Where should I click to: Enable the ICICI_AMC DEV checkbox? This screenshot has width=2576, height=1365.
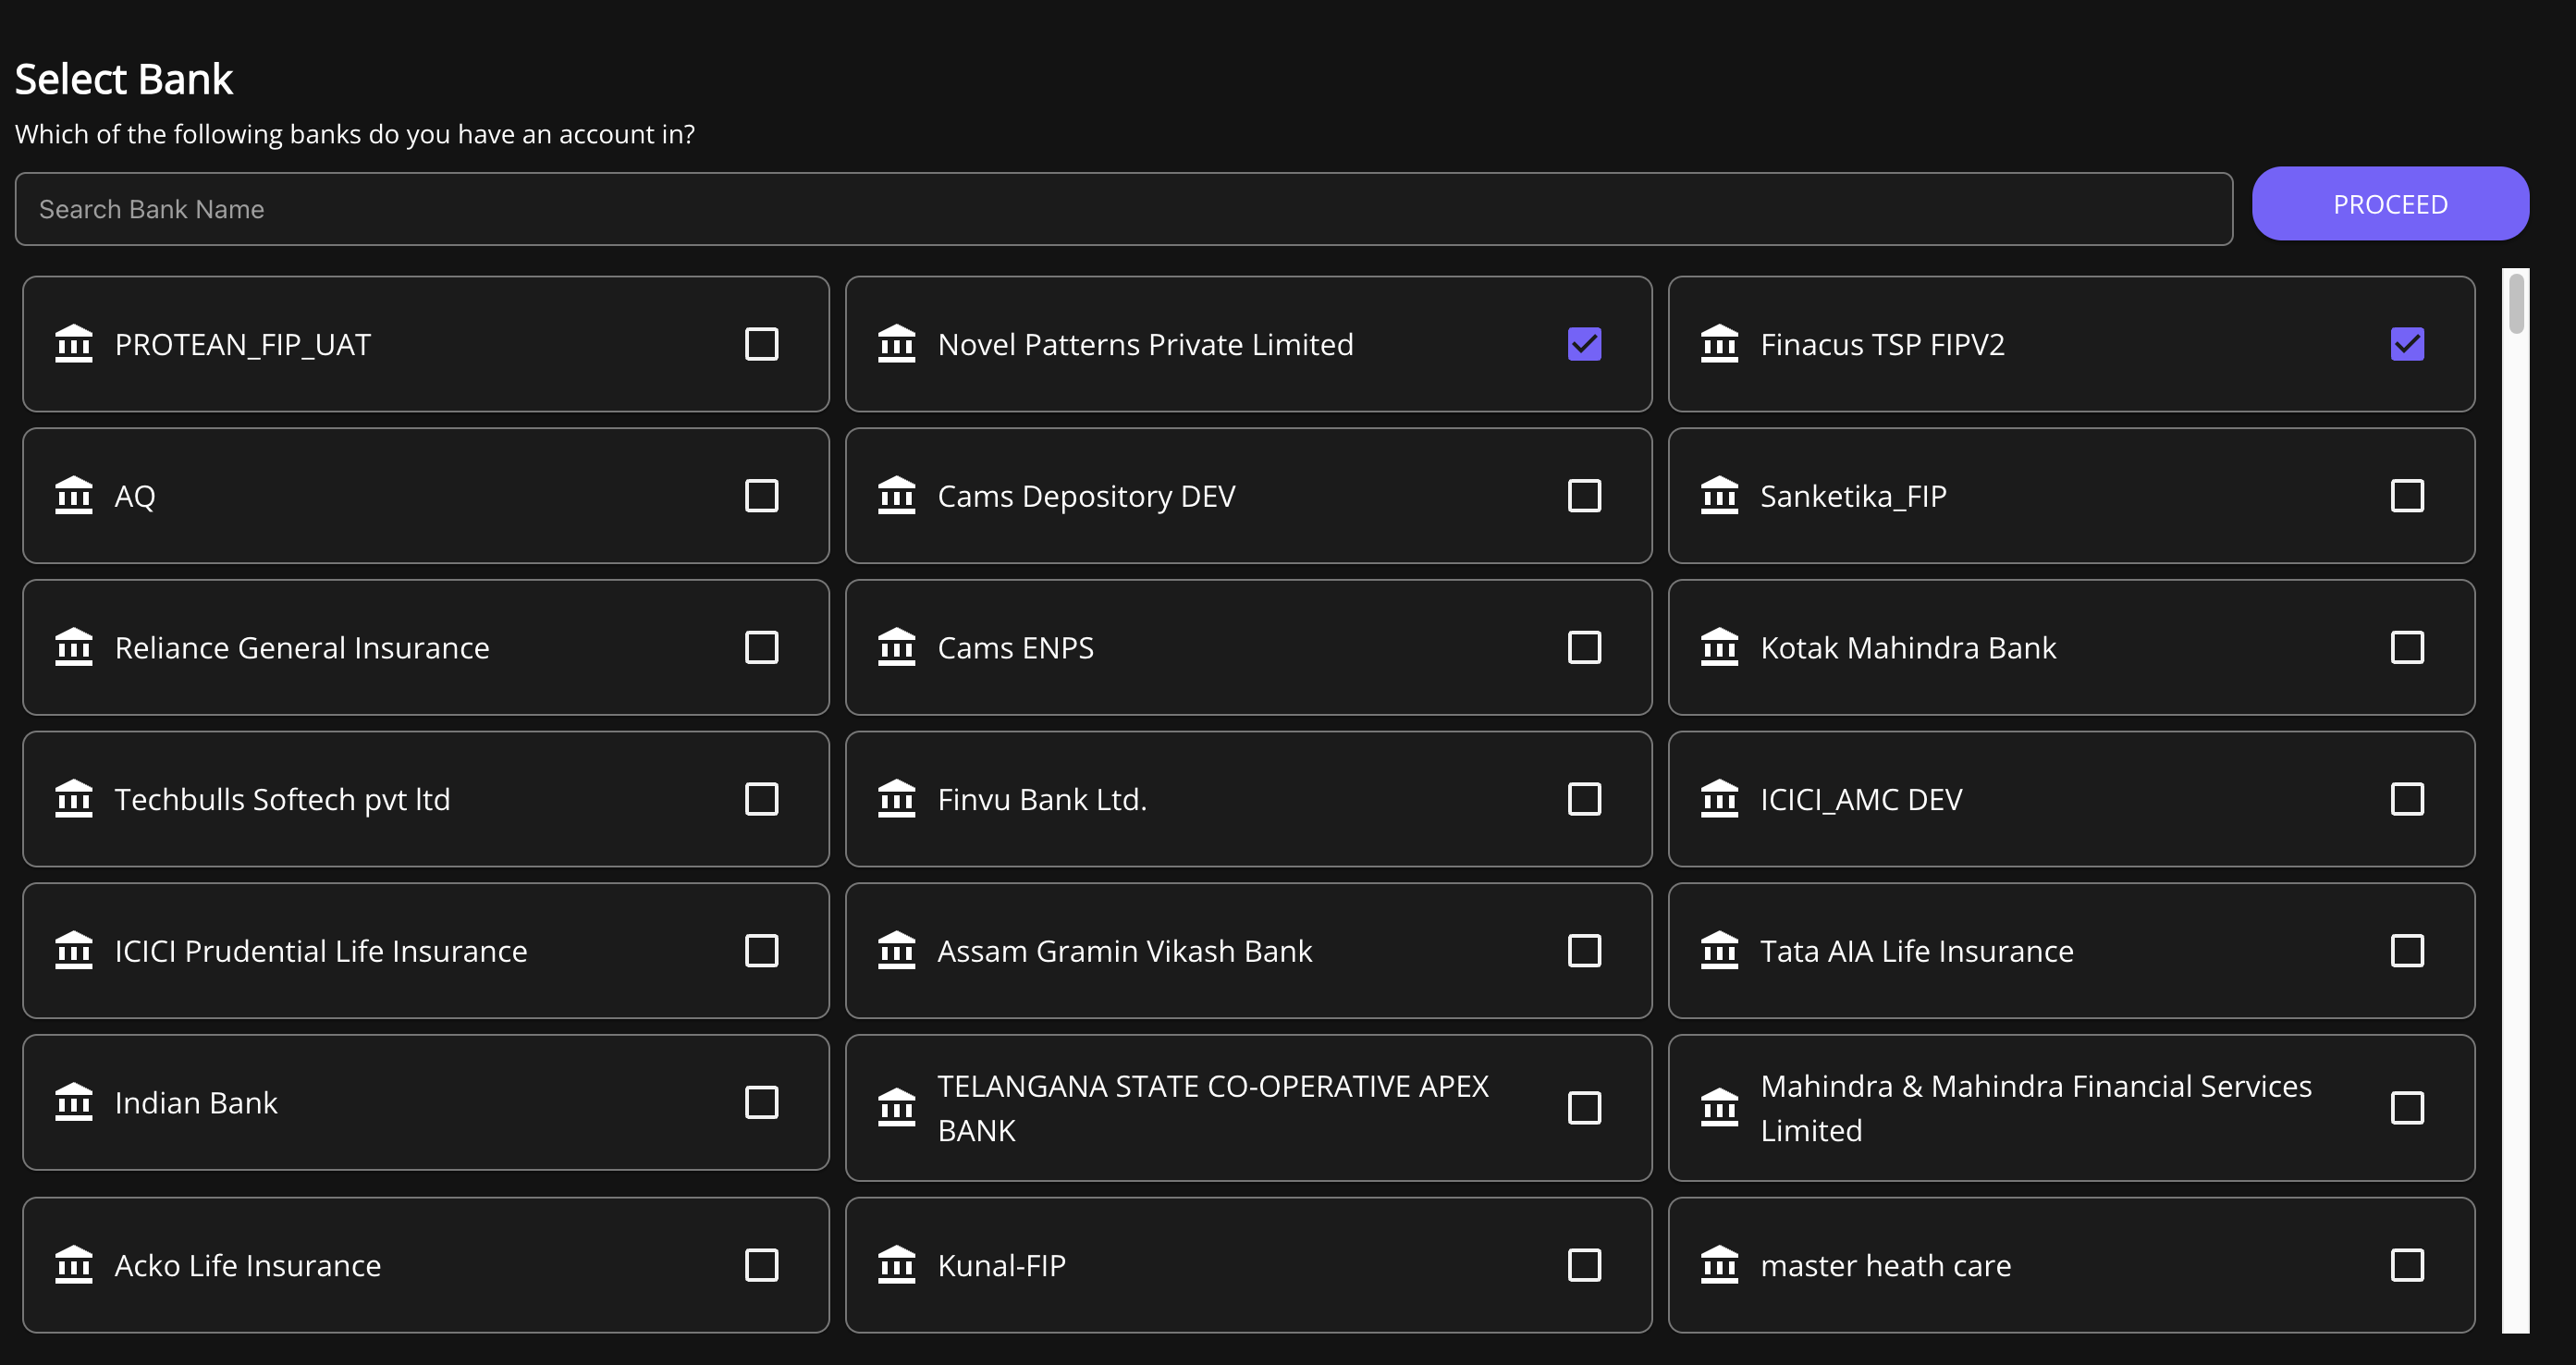2408,799
